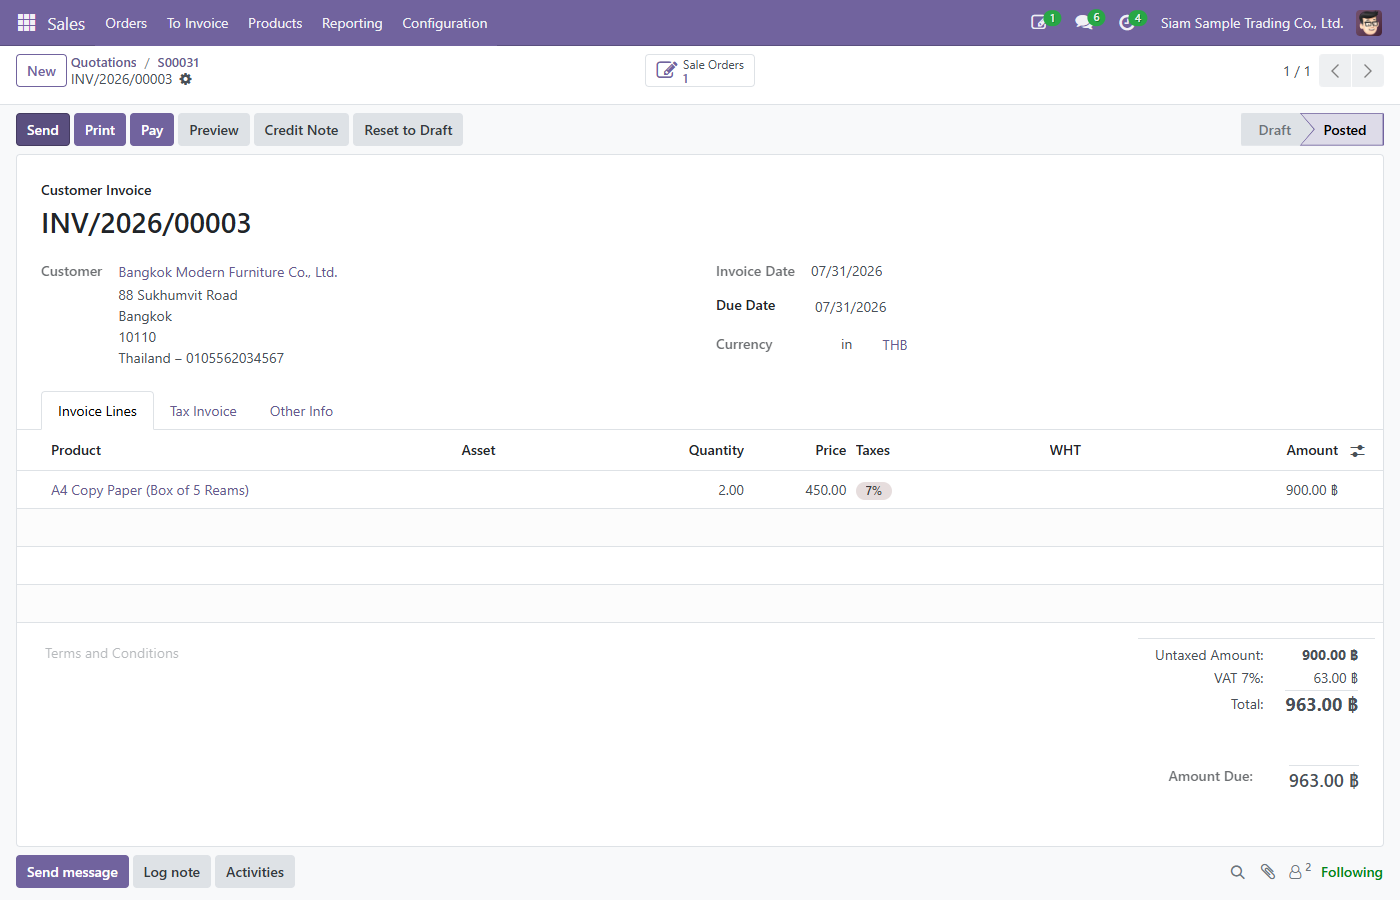Open Quotations breadcrumb link
Screen dimensions: 1400x900
tap(104, 62)
